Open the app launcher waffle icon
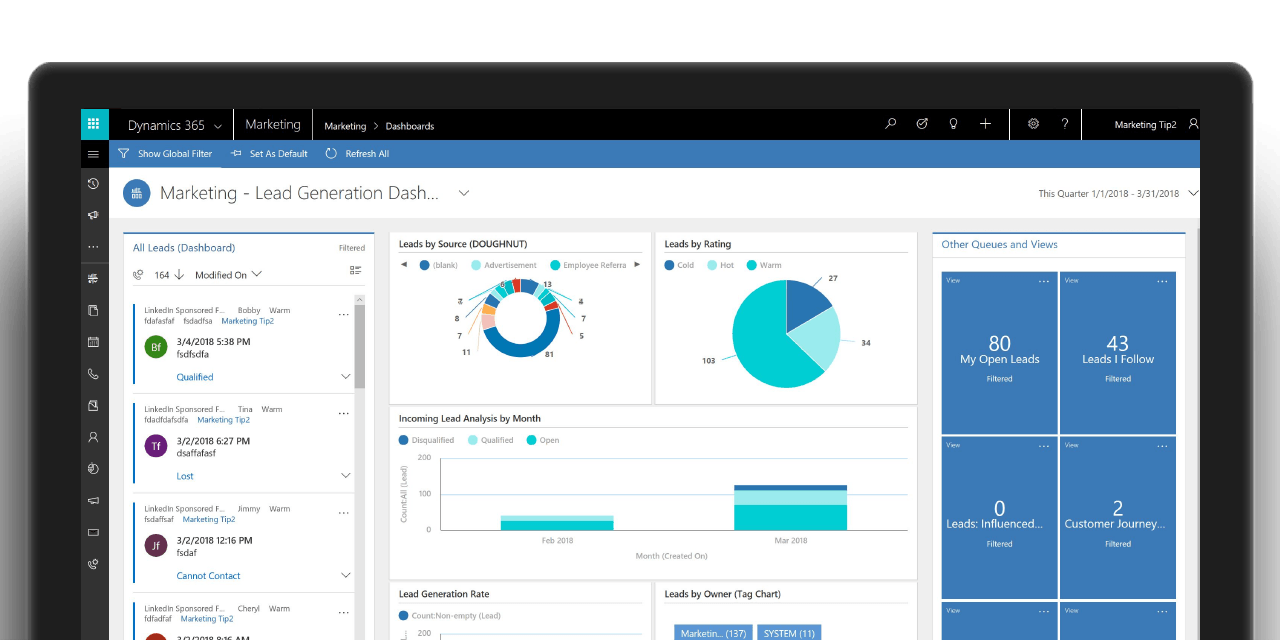Screen dimensions: 1280x640 [x=94, y=124]
